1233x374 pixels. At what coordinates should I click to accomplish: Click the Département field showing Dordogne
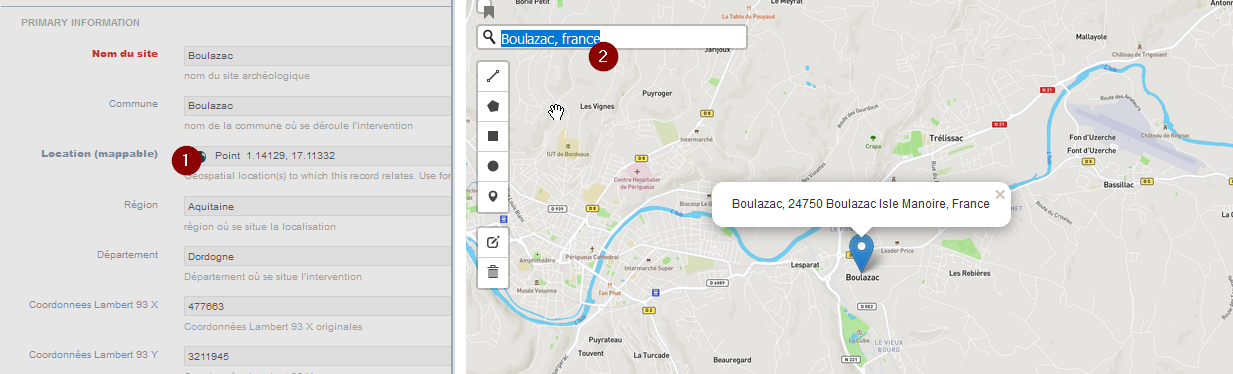point(318,257)
